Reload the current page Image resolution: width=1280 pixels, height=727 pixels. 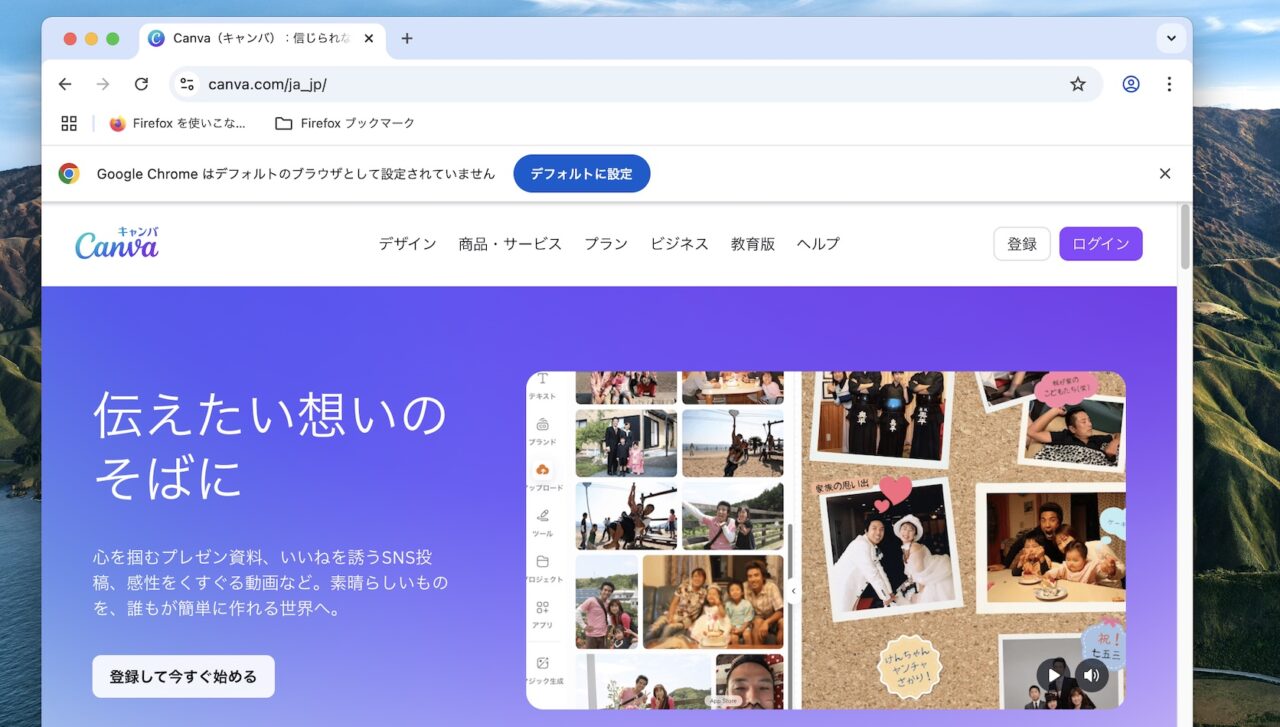coord(141,84)
